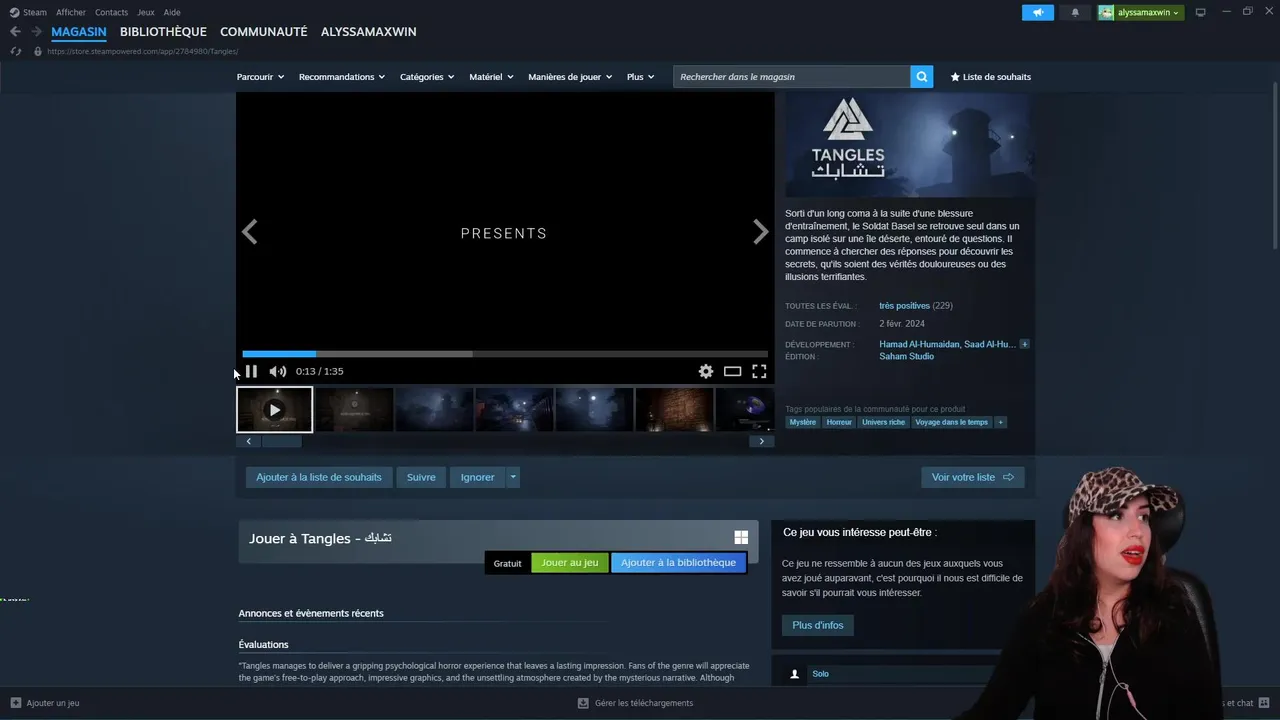
Task: Open the notifications bell
Action: coord(1075,12)
